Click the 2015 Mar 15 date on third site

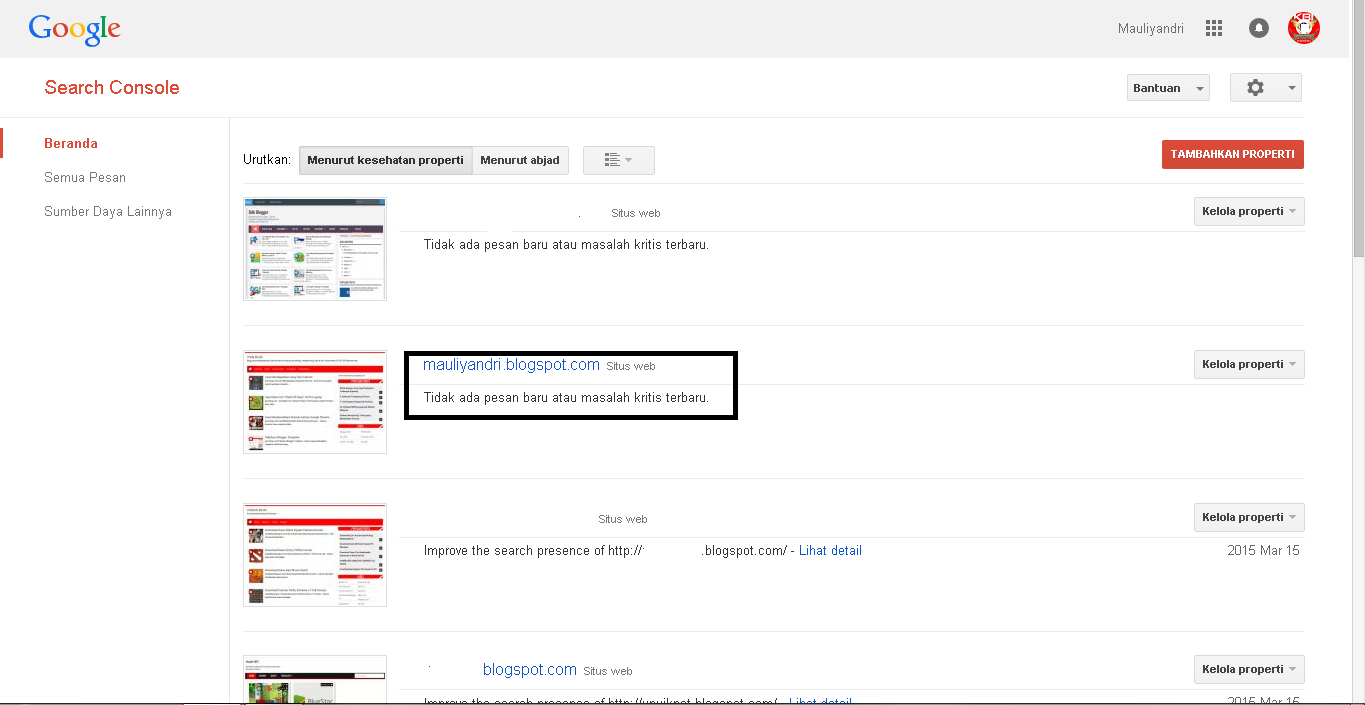click(1263, 550)
